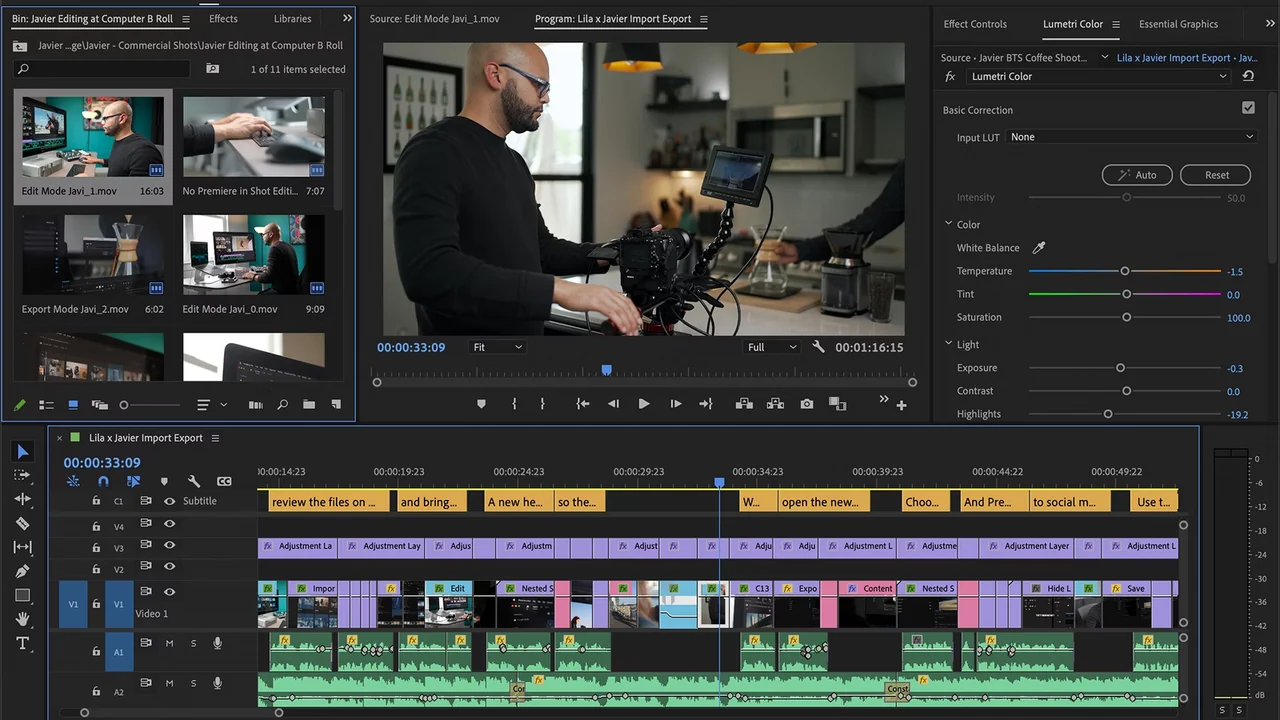Open timeline display settings wrench
This screenshot has height=720, width=1280.
[x=194, y=481]
